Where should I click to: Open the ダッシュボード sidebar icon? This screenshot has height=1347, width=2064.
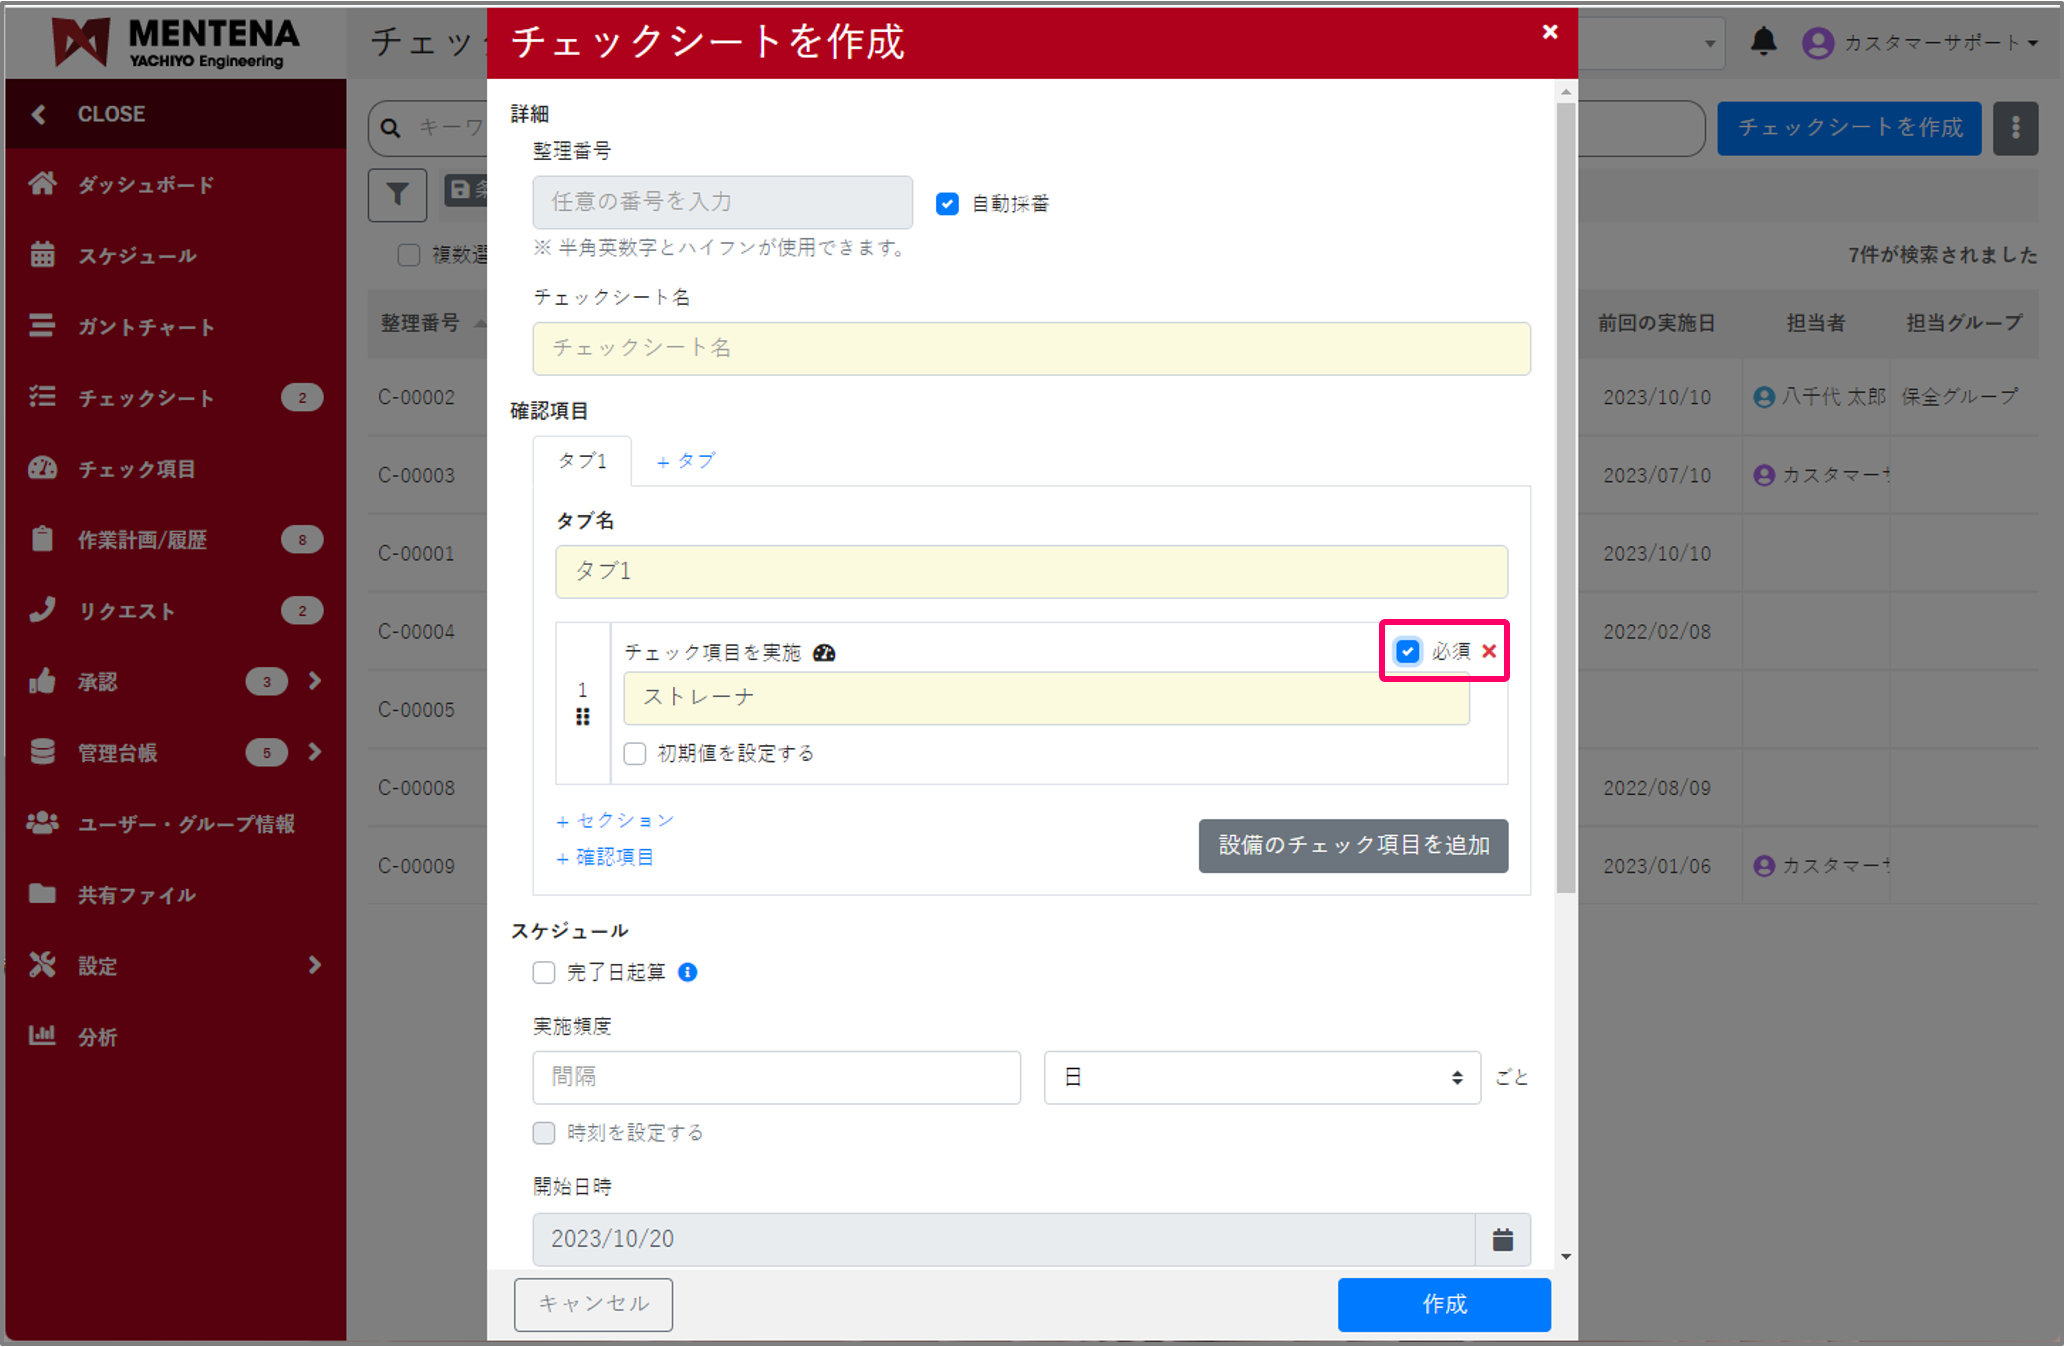pos(43,184)
